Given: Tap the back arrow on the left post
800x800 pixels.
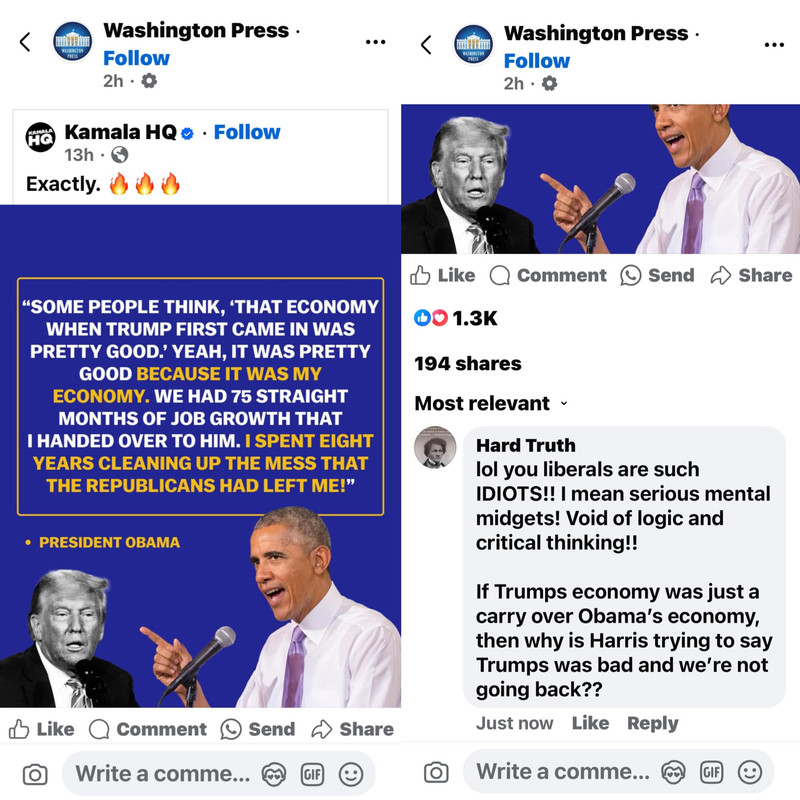Looking at the screenshot, I should [25, 42].
